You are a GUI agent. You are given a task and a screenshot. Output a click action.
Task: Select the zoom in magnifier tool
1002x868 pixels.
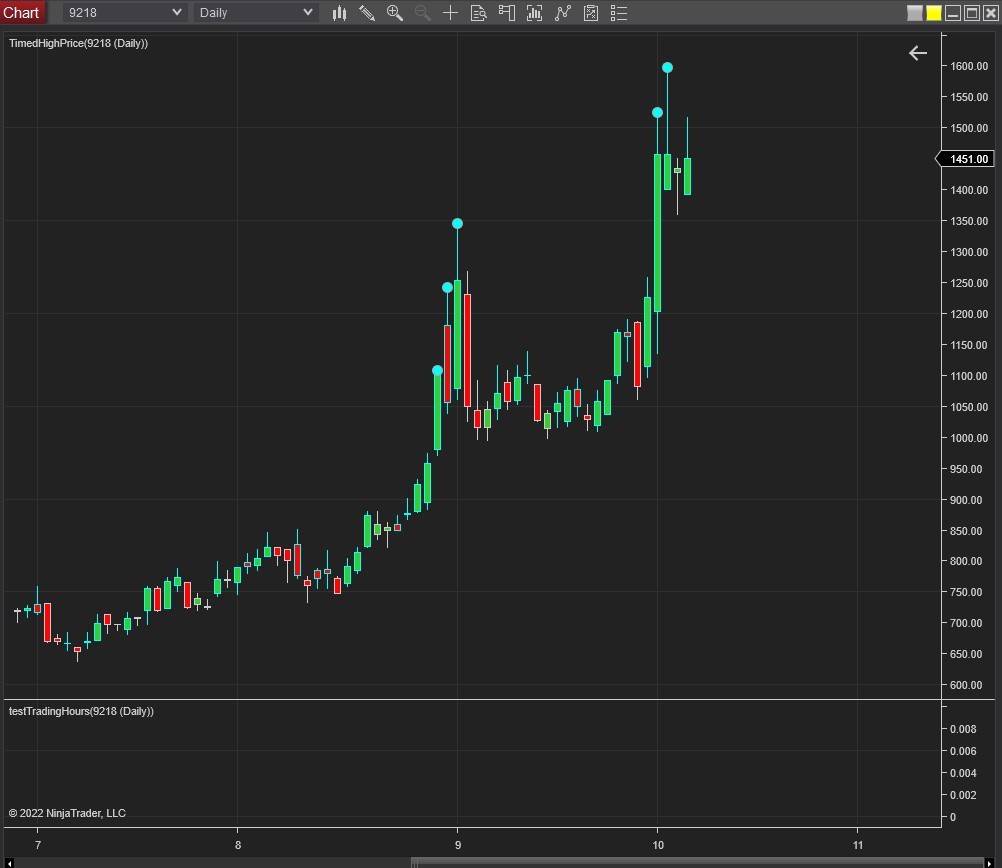395,13
